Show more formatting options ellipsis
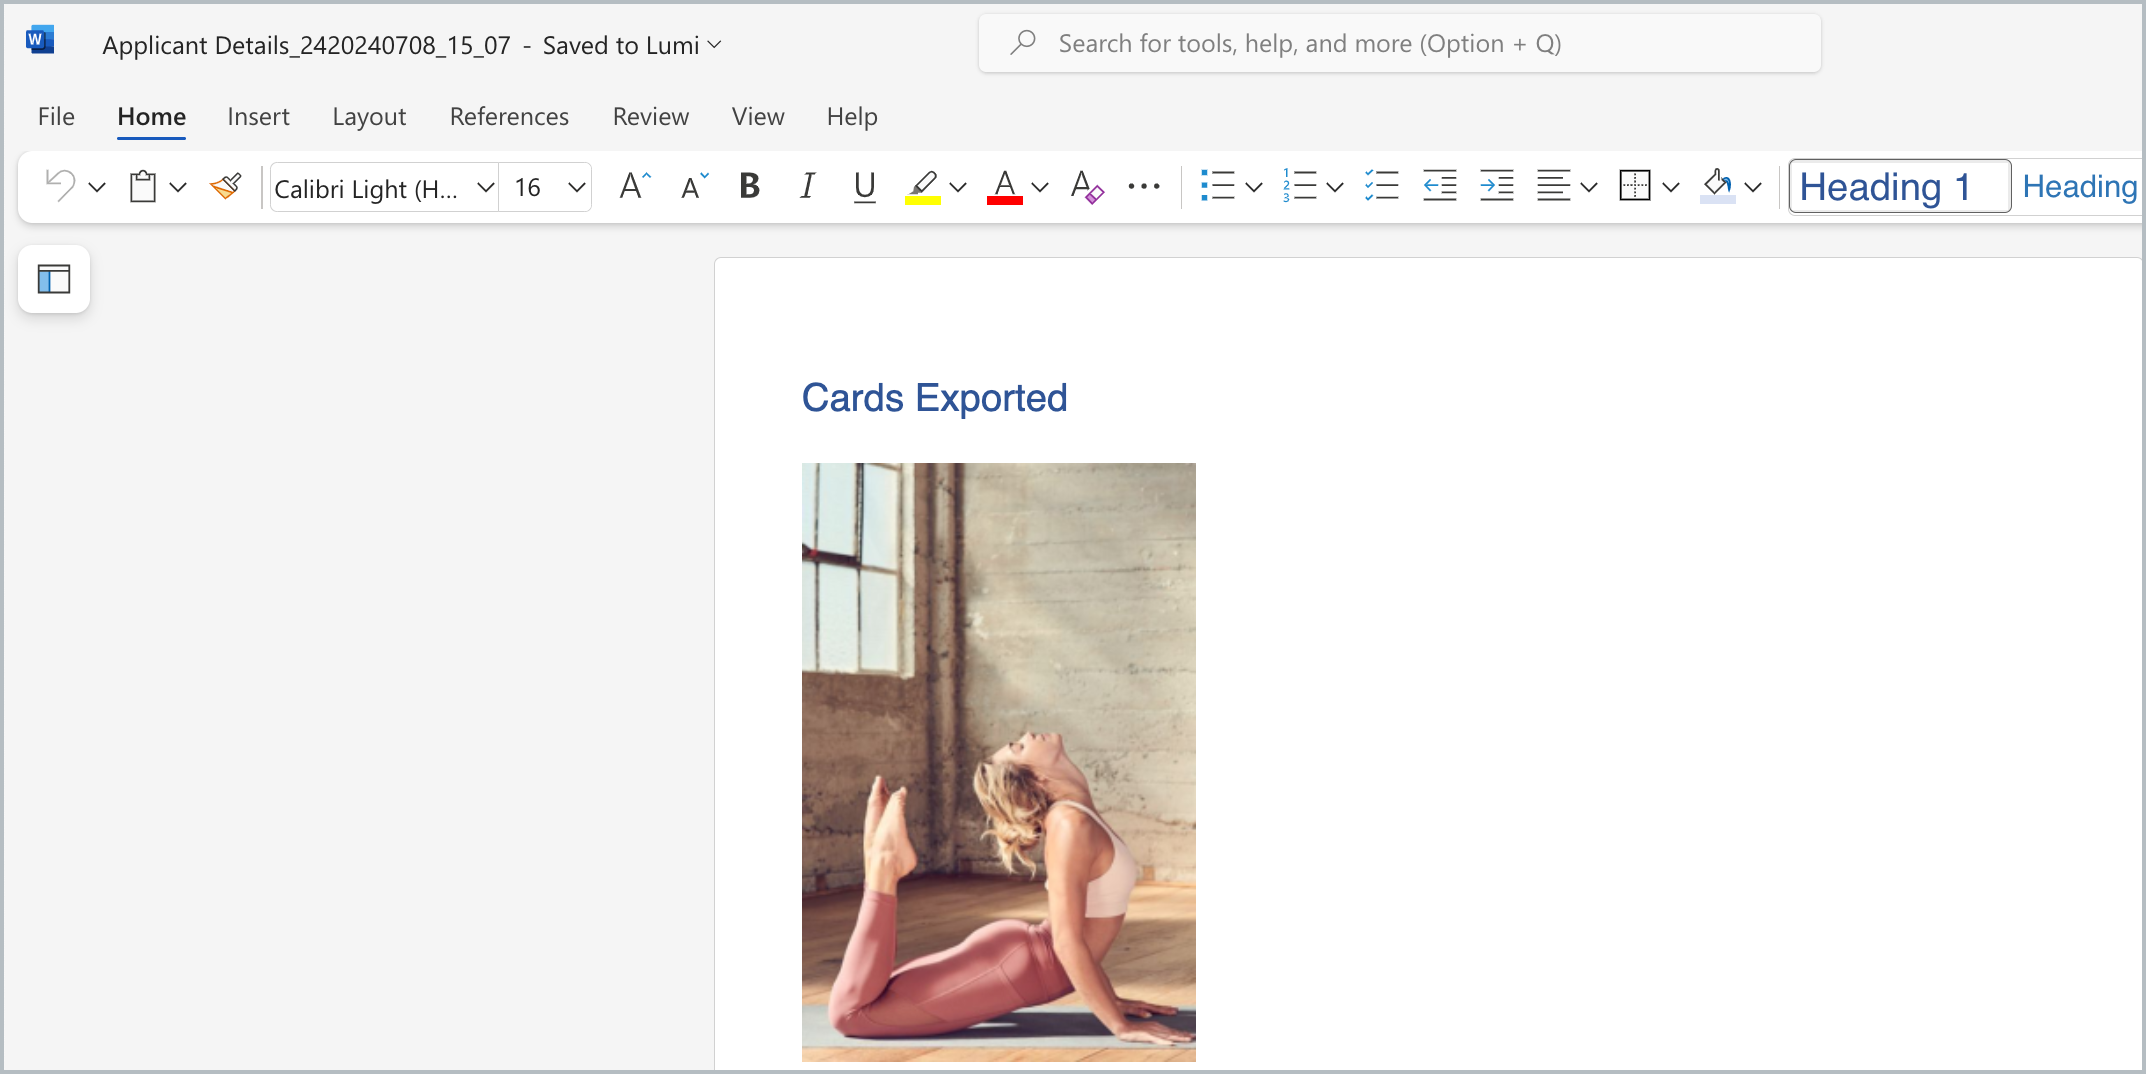Screen dimensions: 2146x1074 click(x=1143, y=187)
